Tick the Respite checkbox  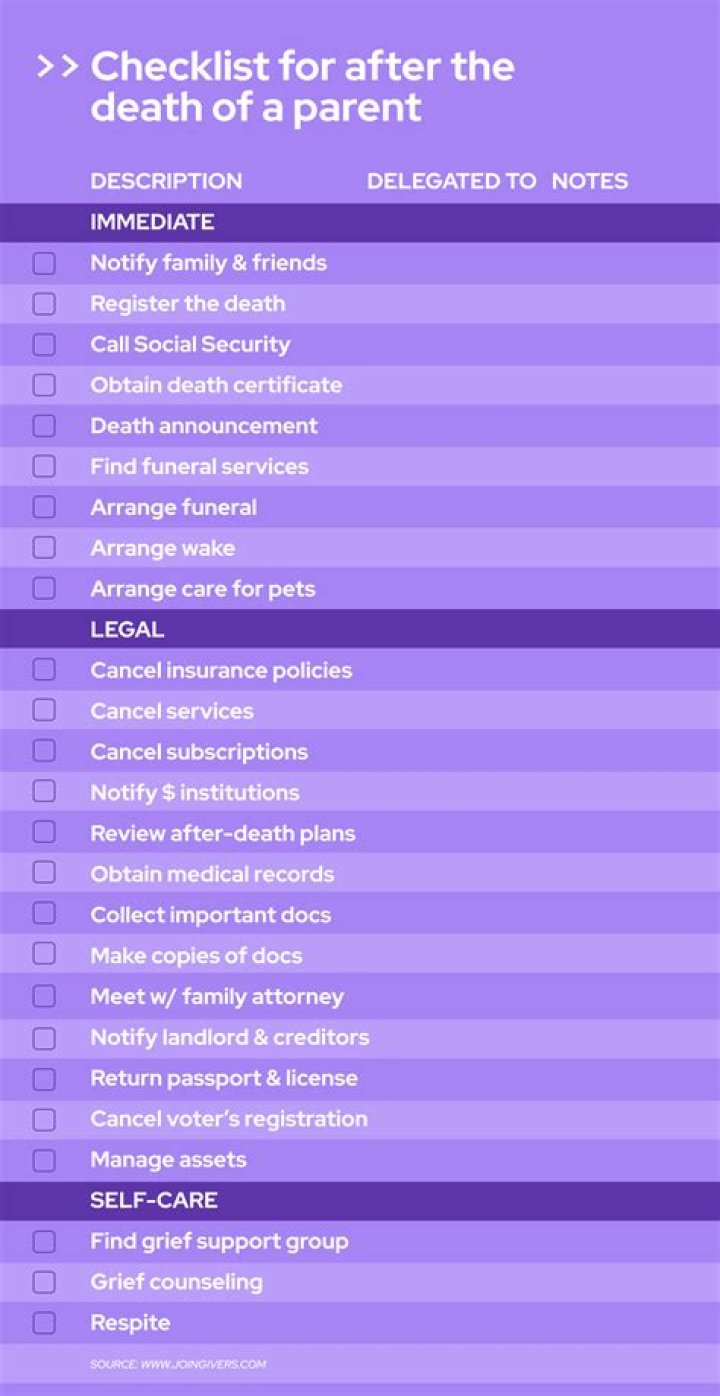tap(44, 1323)
